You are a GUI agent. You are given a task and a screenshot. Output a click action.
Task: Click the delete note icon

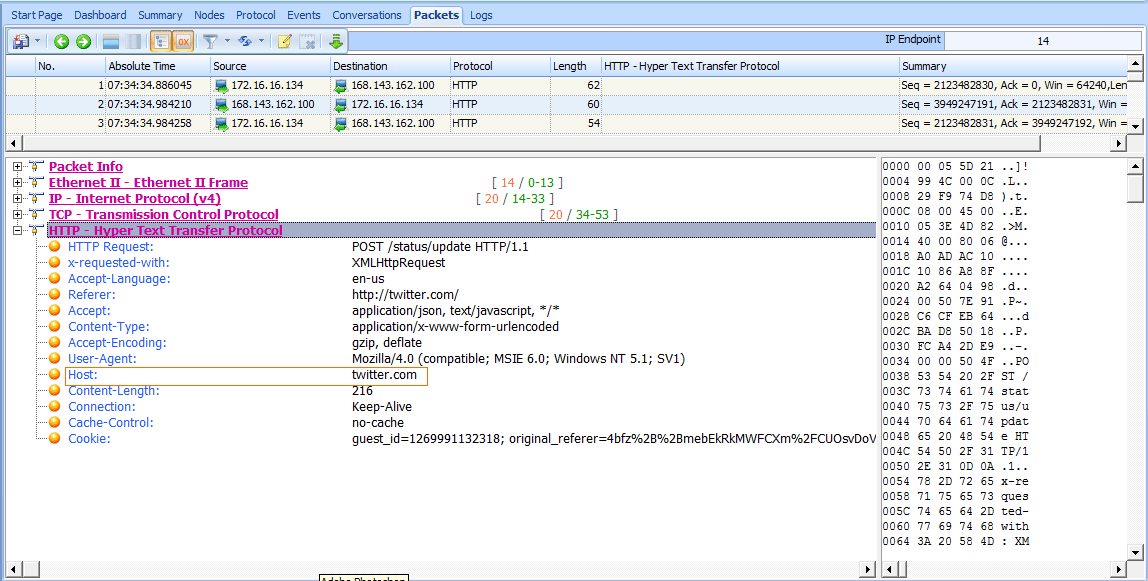click(x=308, y=42)
